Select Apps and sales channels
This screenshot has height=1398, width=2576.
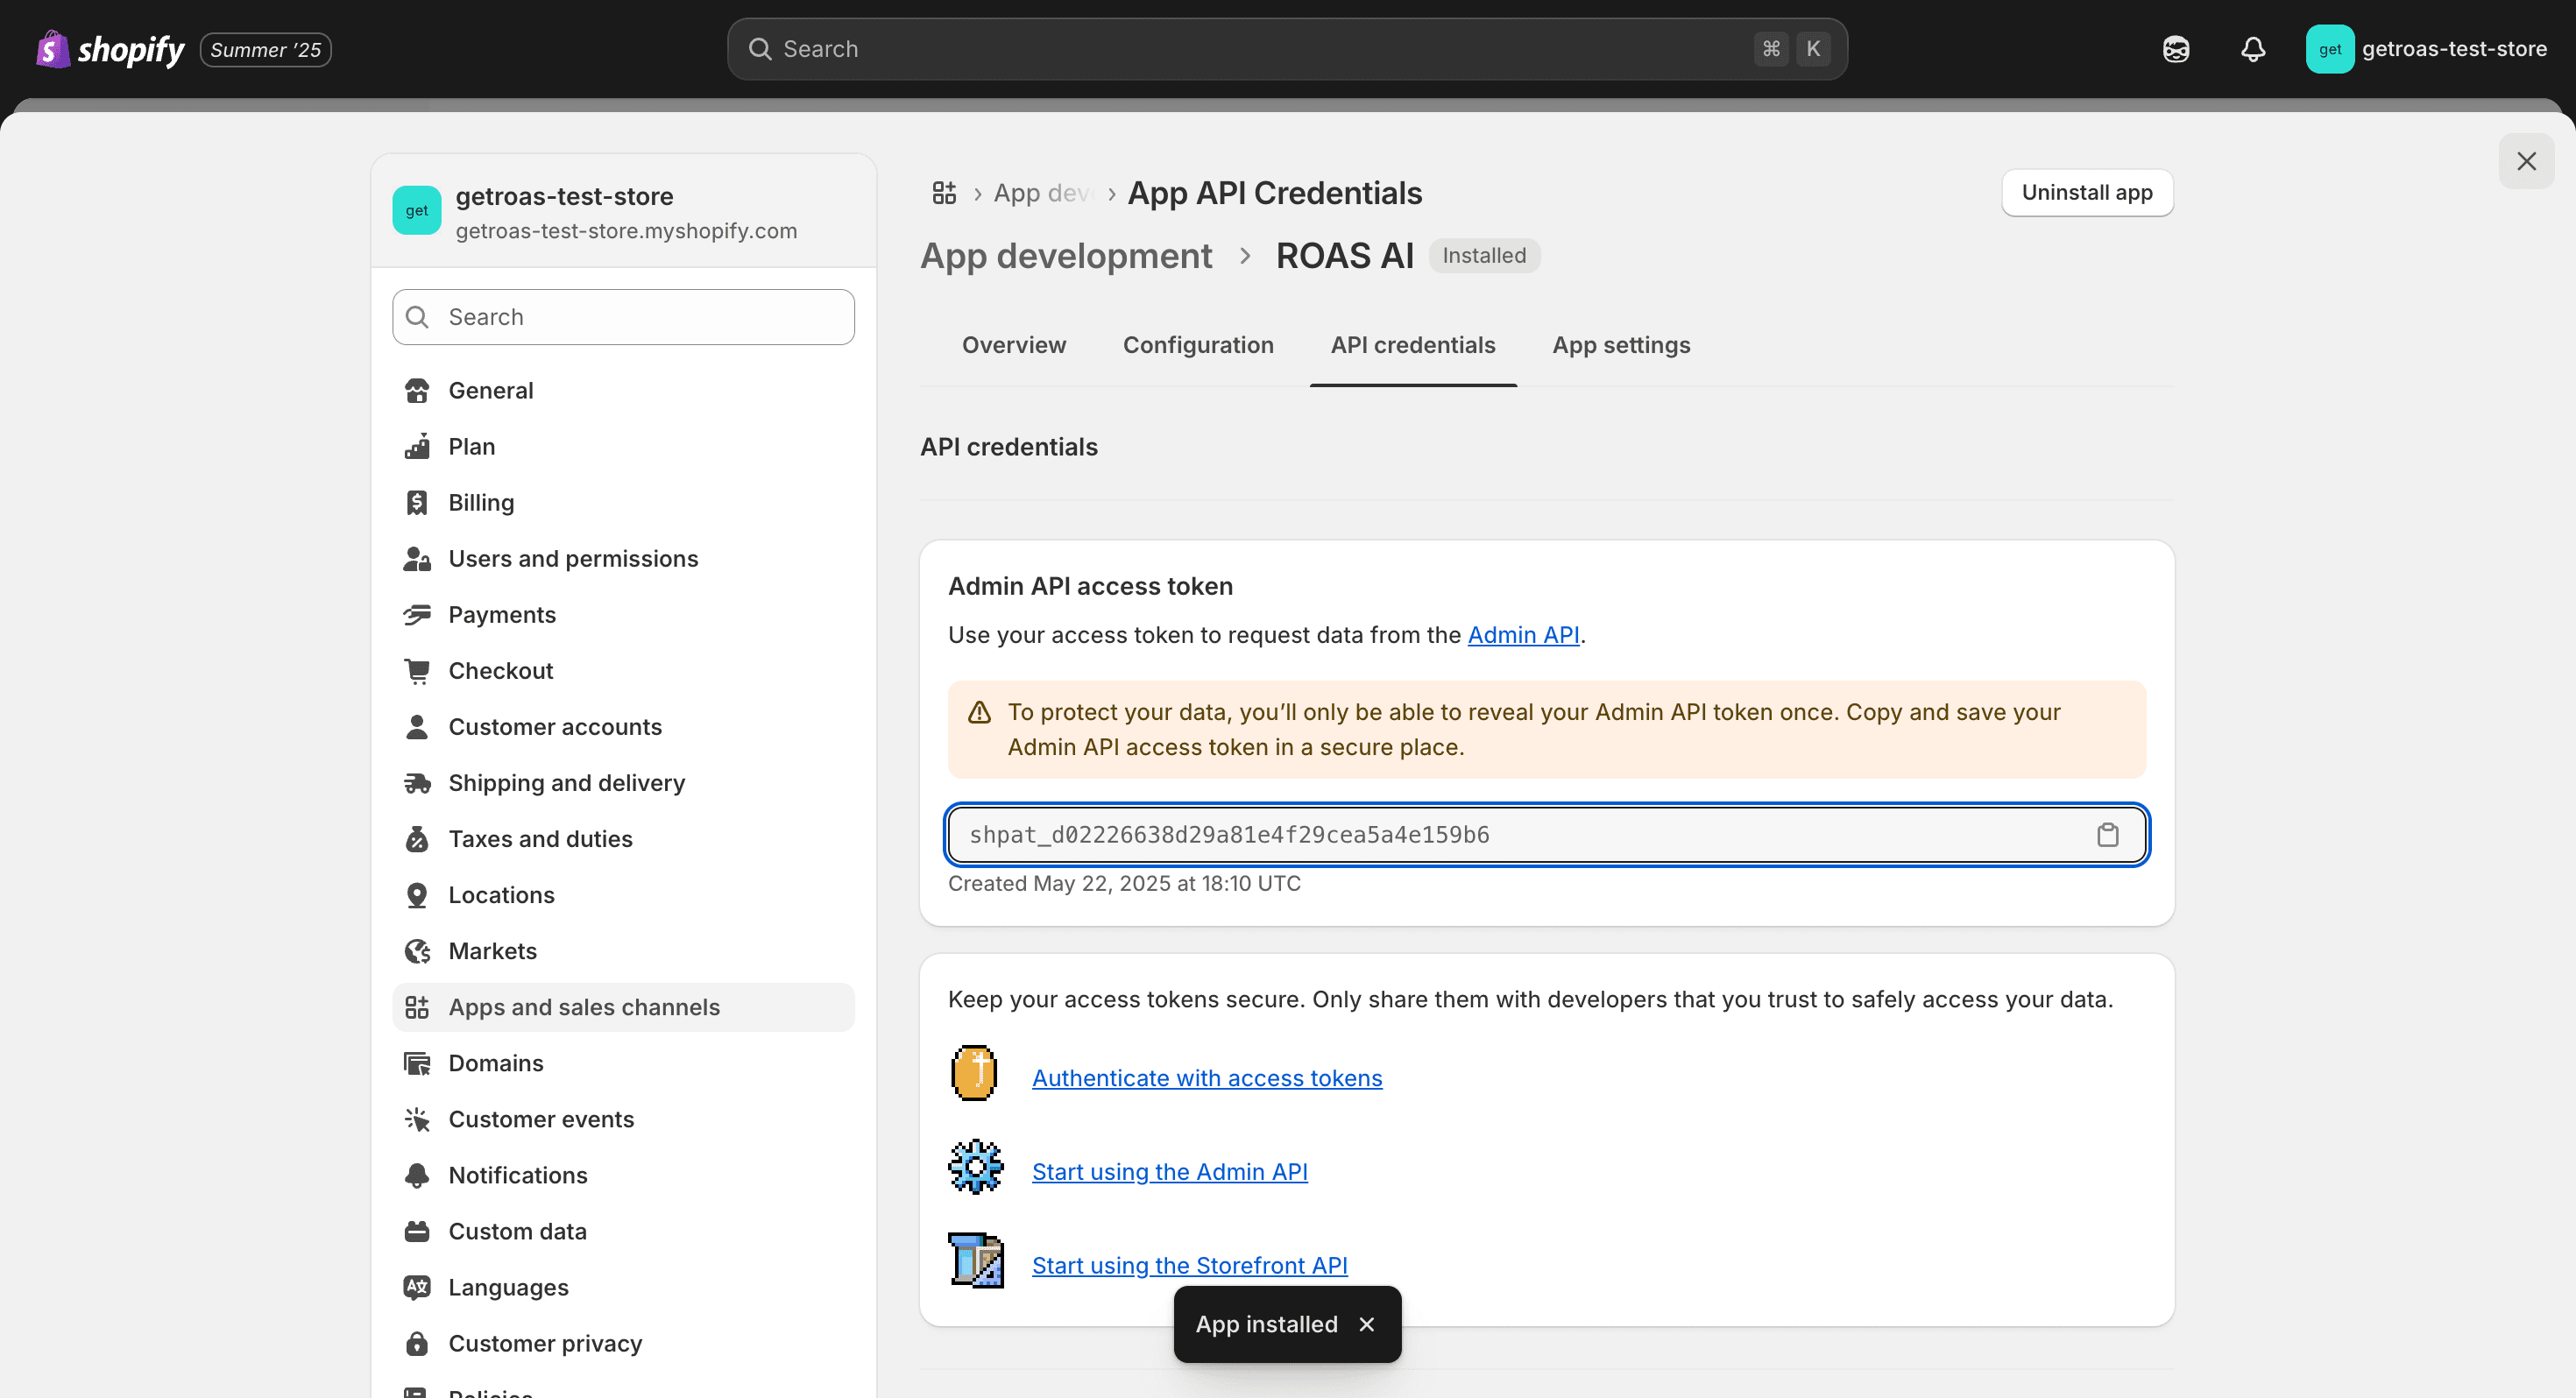tap(623, 1006)
